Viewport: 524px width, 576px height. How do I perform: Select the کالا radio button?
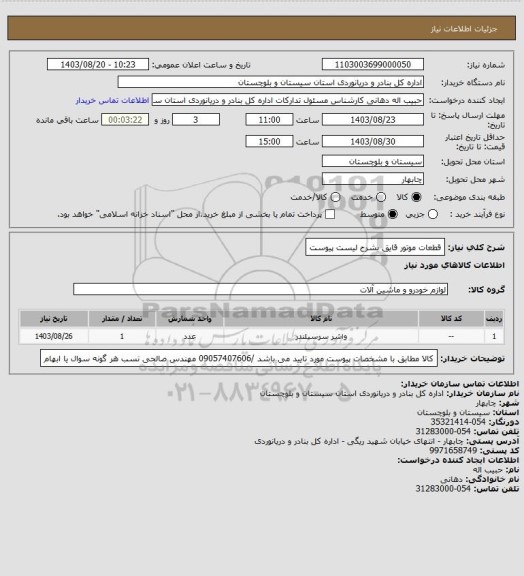(416, 197)
